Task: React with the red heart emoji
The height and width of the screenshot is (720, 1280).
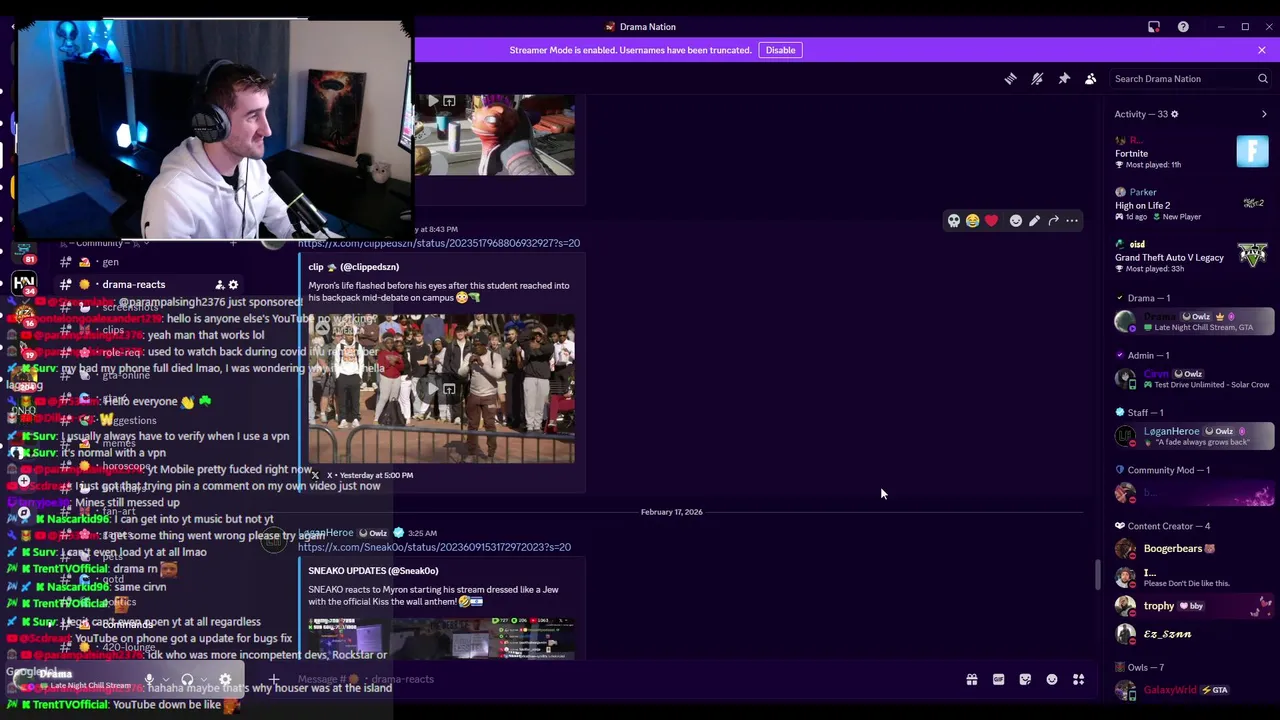Action: pyautogui.click(x=991, y=221)
